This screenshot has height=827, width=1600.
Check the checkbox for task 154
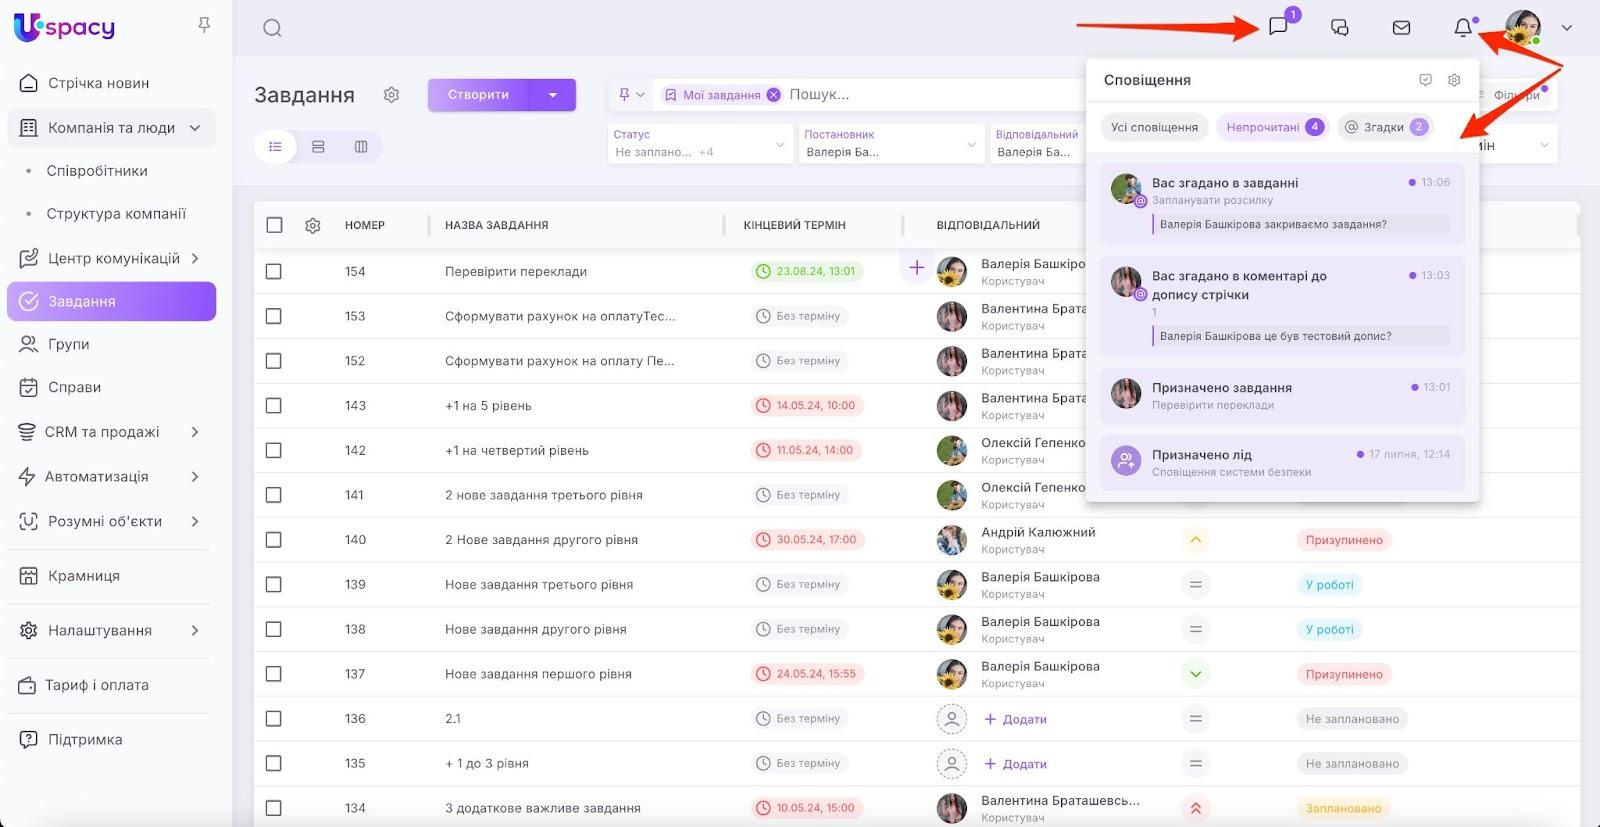(x=274, y=271)
